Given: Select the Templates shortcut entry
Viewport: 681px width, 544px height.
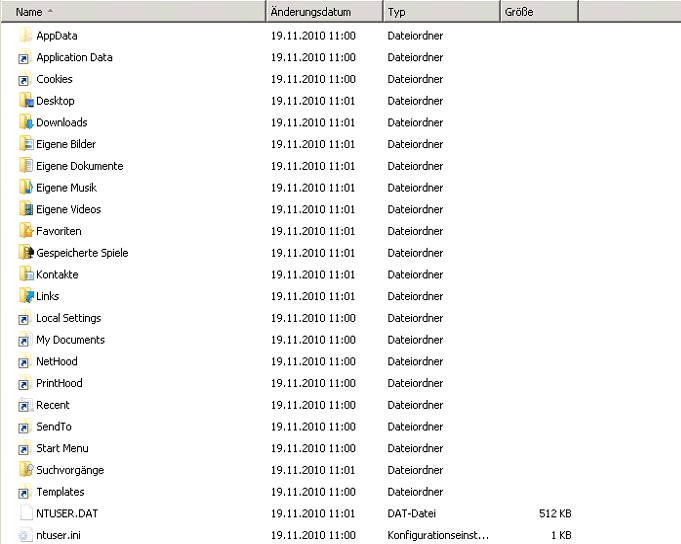Looking at the screenshot, I should [x=60, y=492].
